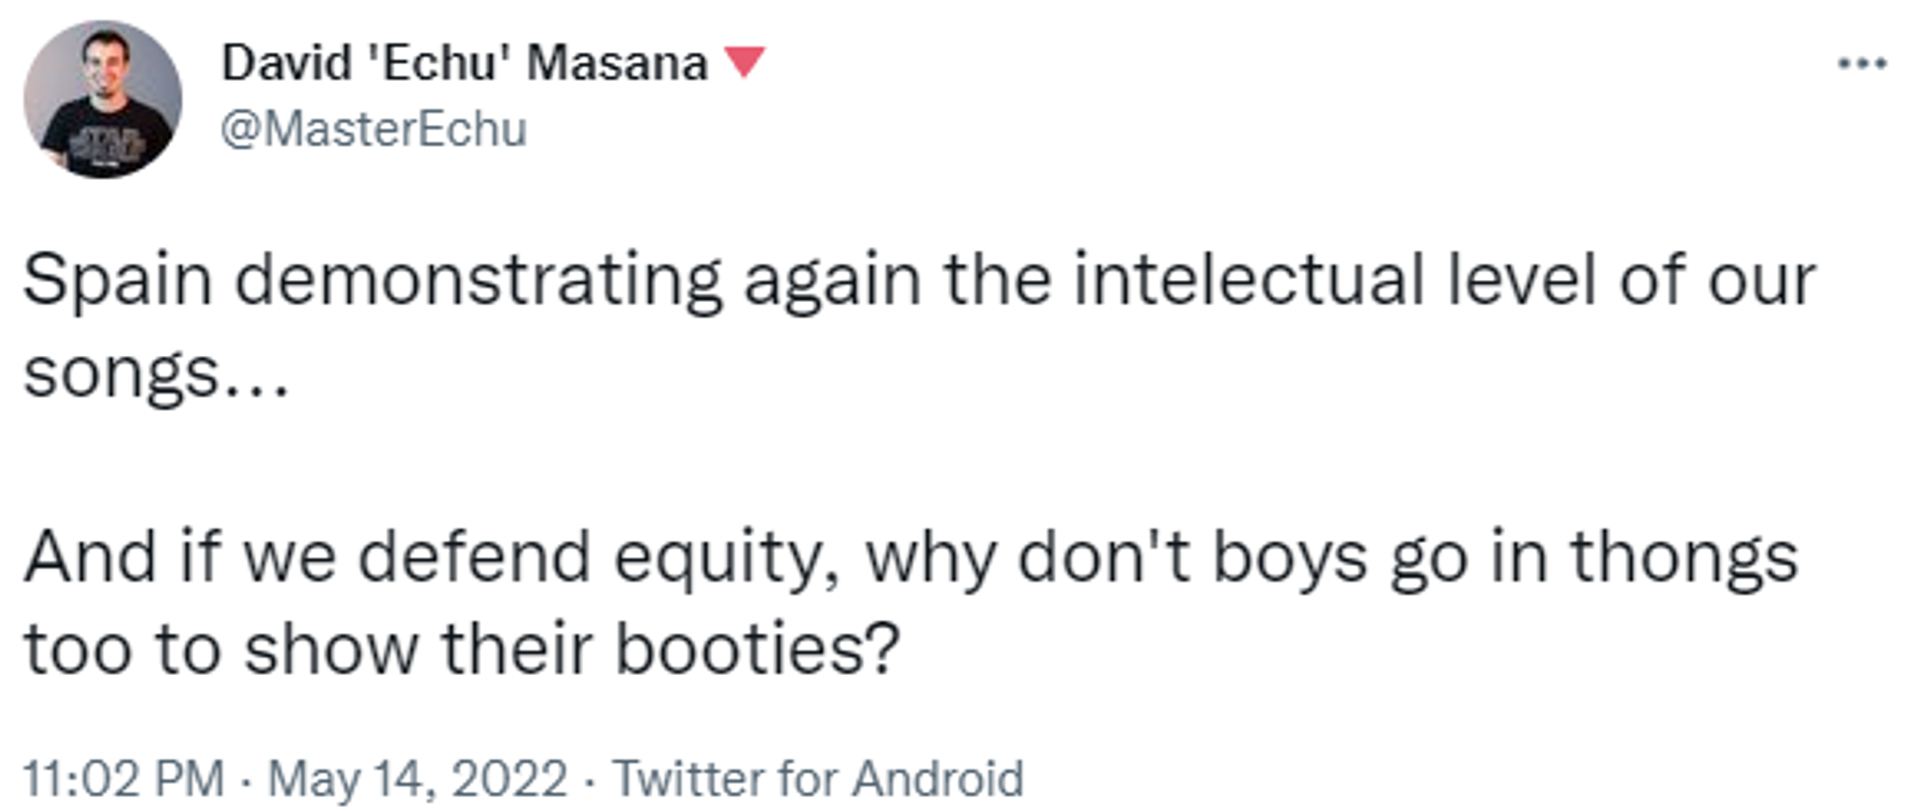The width and height of the screenshot is (1920, 812).
Task: Click the word 'demonstrating' in the first line
Action: 478,281
